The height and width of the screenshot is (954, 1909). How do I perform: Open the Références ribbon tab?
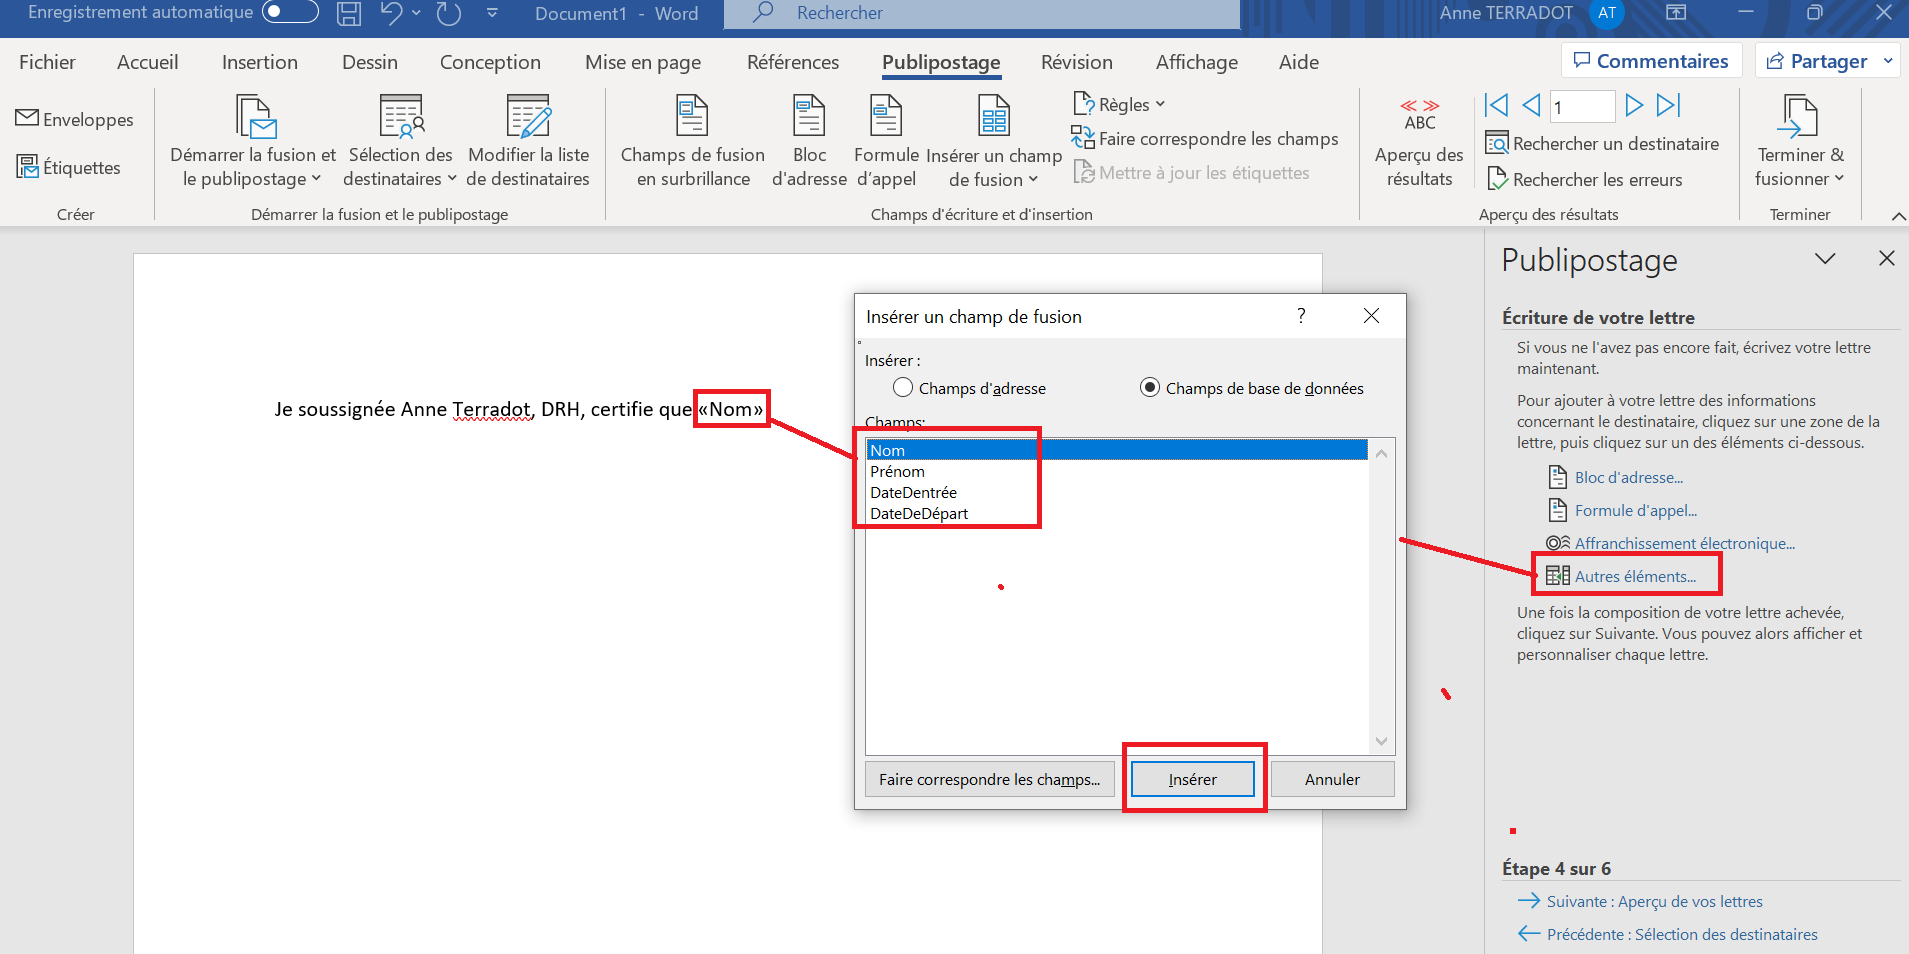(x=792, y=62)
